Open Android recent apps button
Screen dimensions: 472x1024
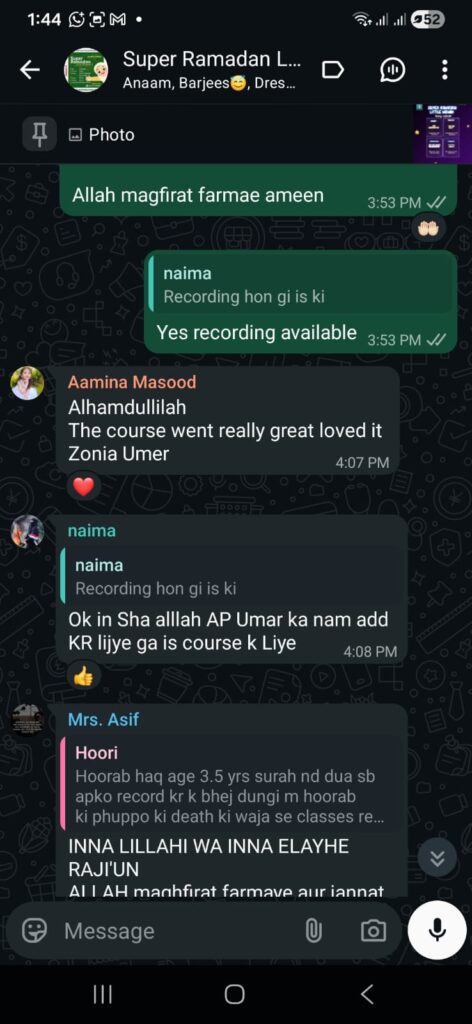click(102, 994)
